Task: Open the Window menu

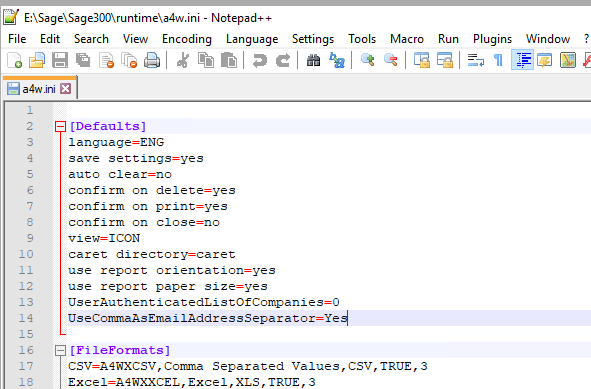Action: [x=548, y=39]
